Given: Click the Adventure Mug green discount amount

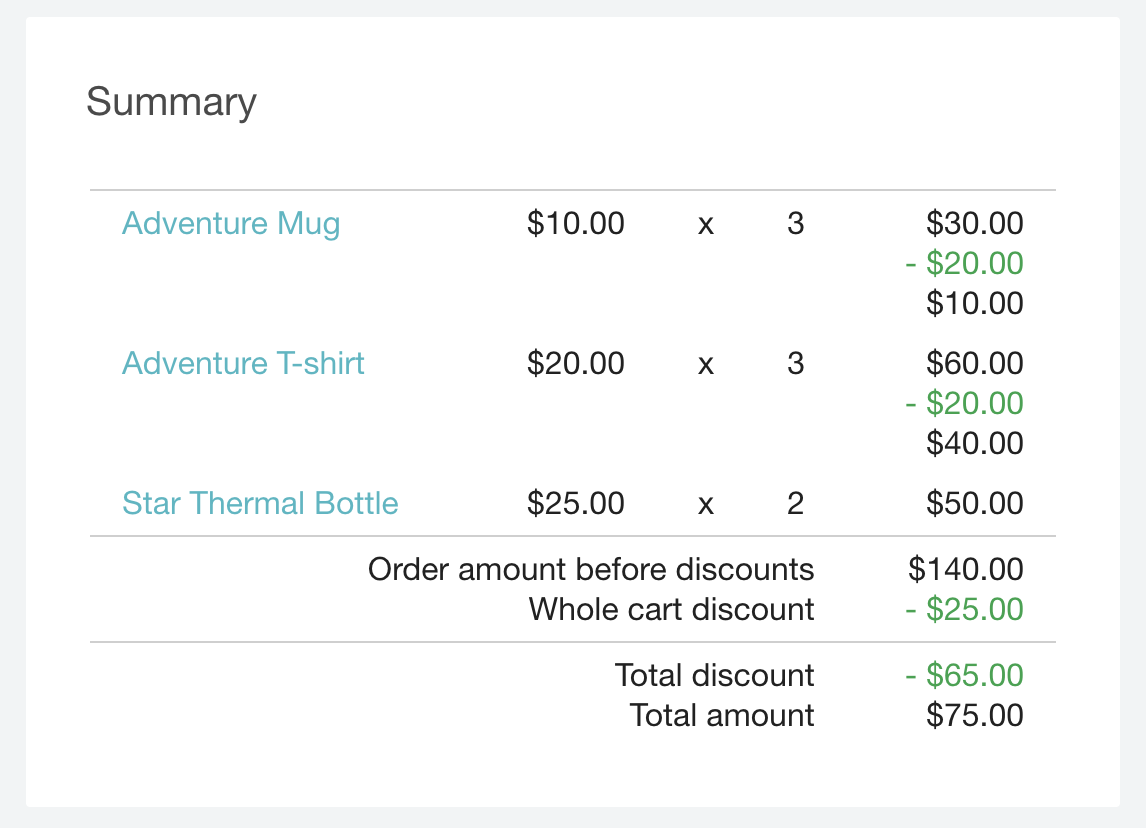Looking at the screenshot, I should (x=964, y=263).
